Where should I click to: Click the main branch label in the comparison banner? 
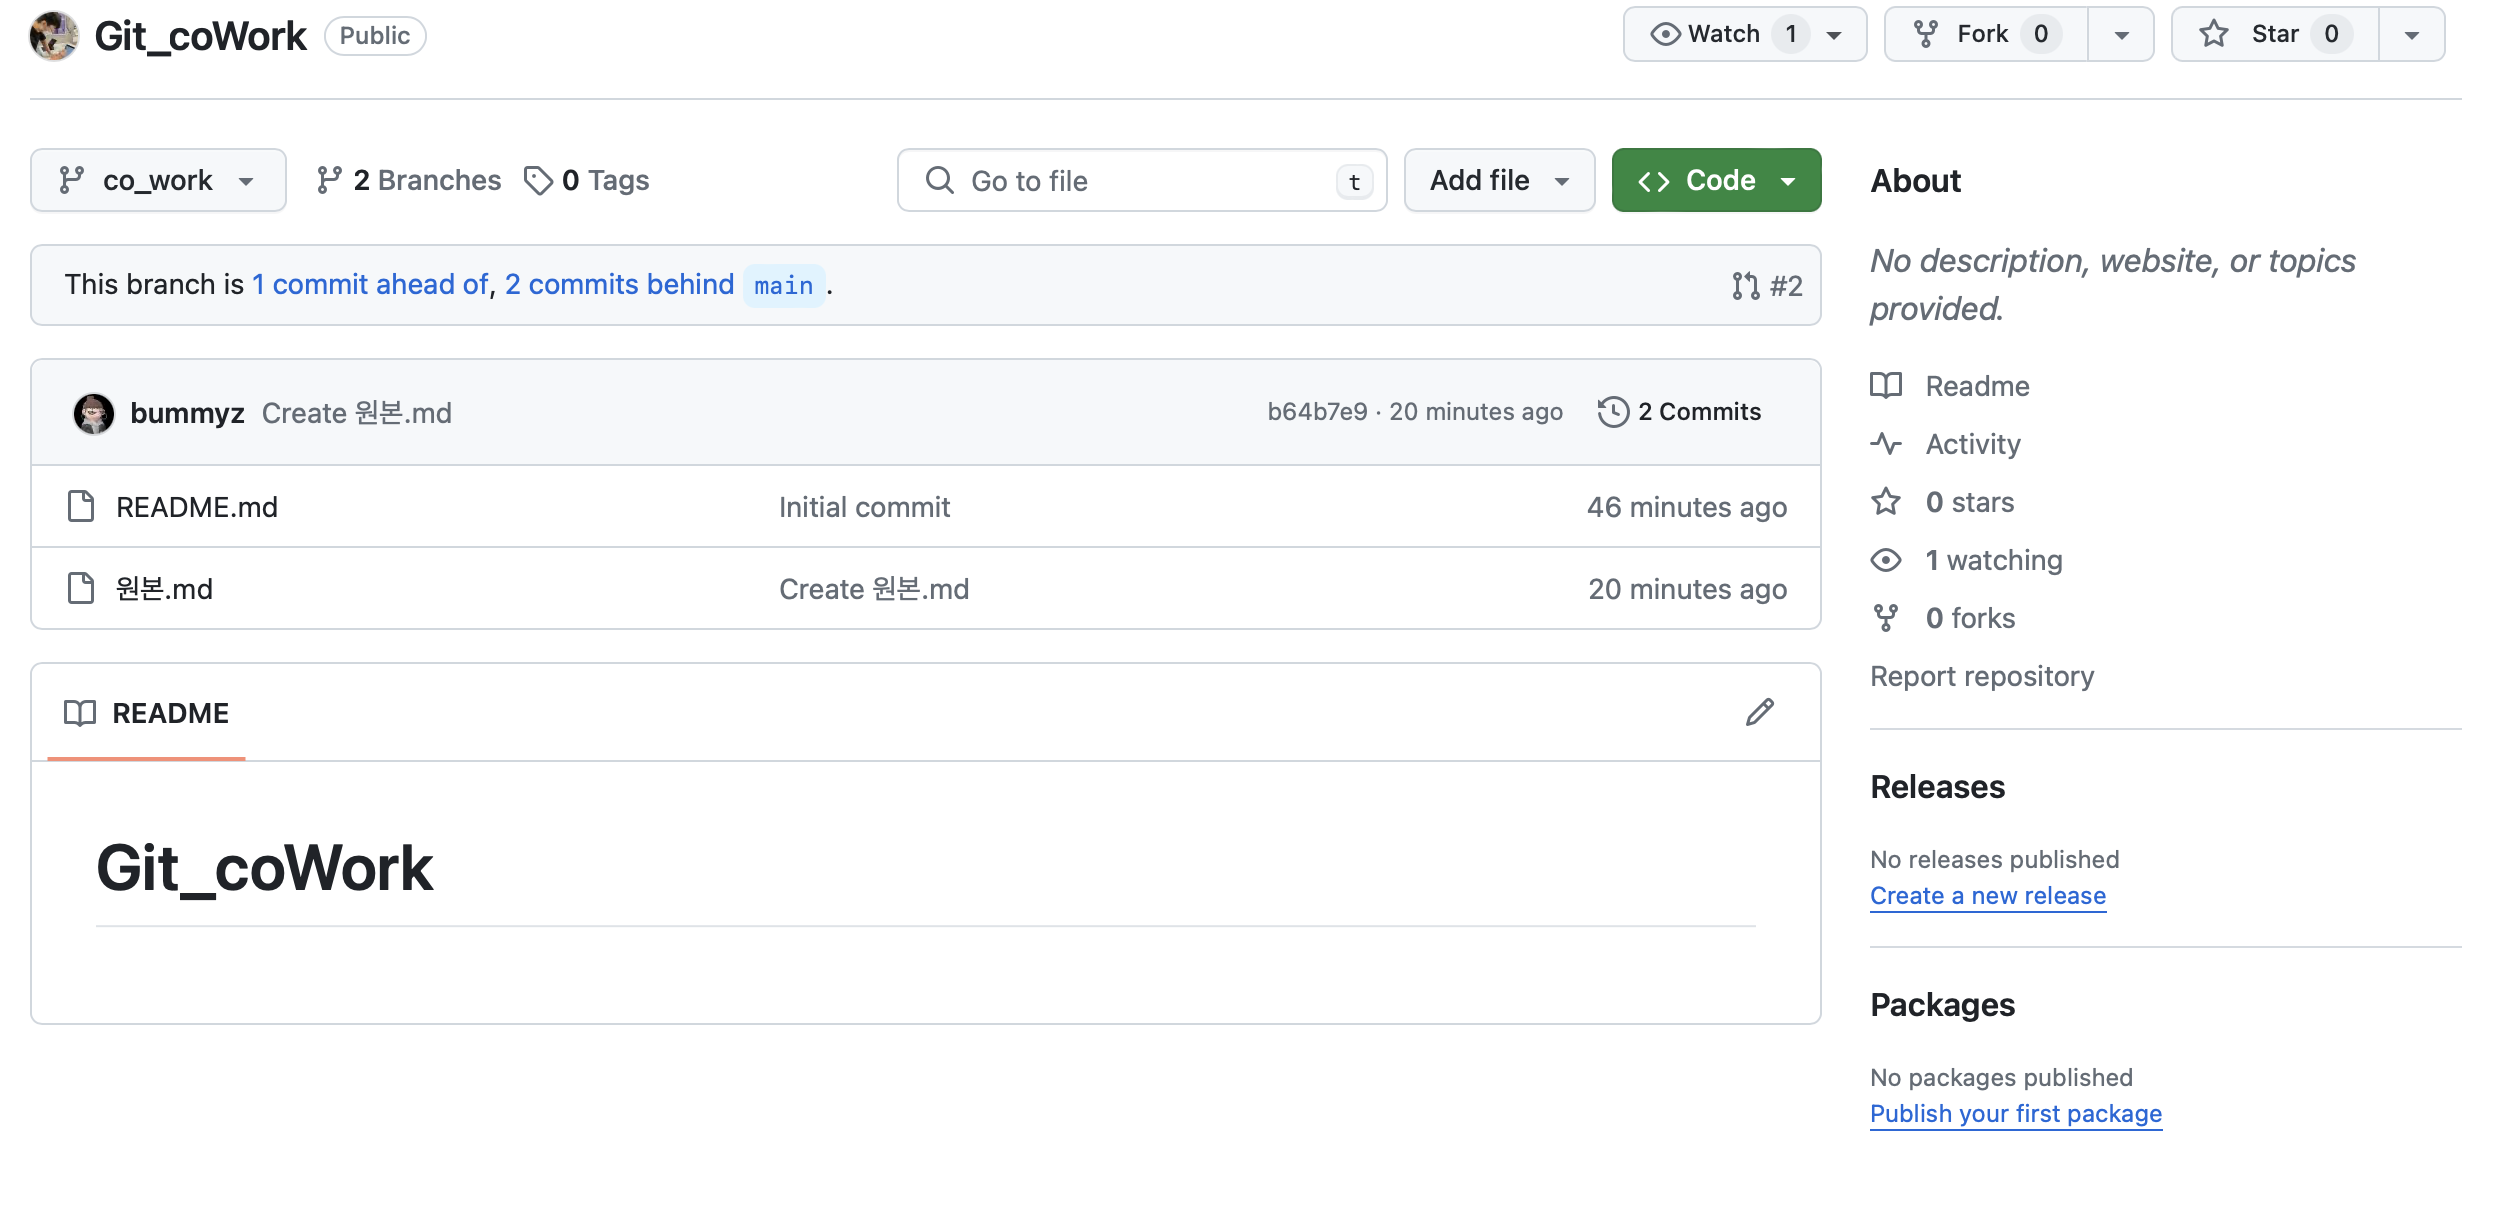784,286
